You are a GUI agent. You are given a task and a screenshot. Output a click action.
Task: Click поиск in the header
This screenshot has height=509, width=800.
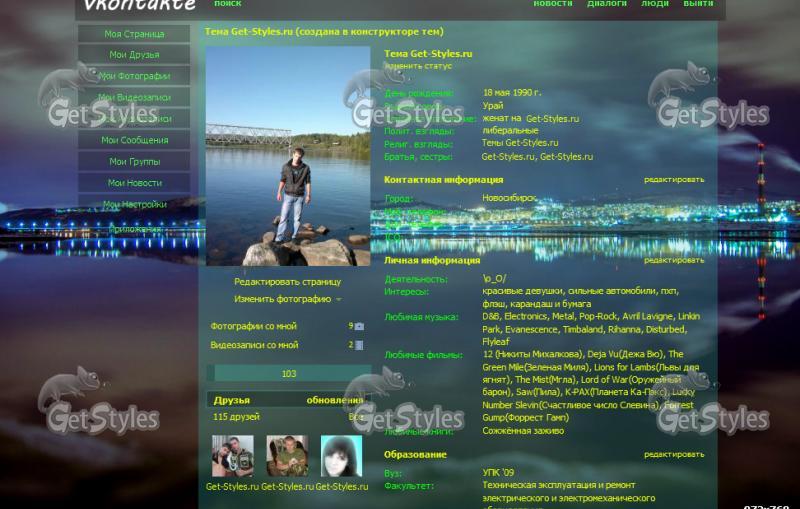227,4
